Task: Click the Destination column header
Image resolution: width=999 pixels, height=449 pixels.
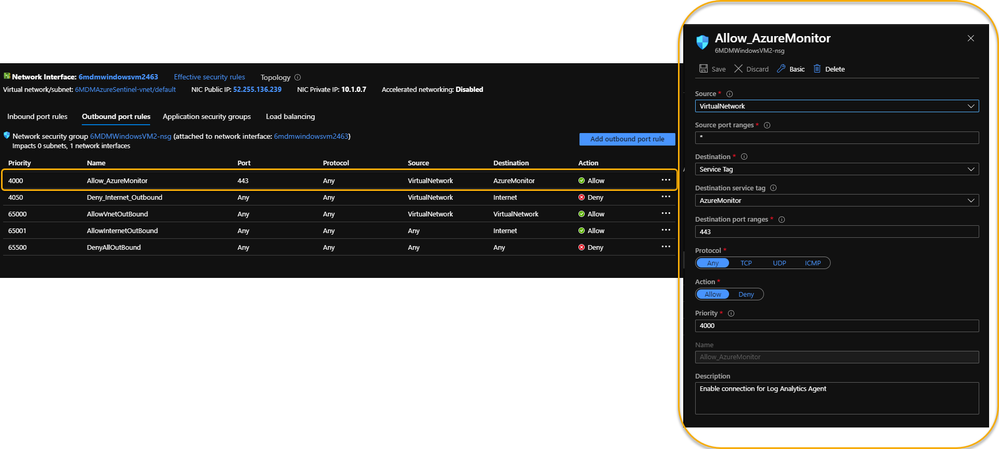Action: pos(511,163)
